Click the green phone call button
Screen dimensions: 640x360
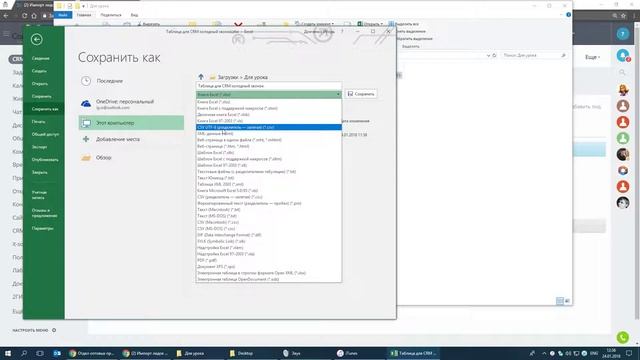623,337
